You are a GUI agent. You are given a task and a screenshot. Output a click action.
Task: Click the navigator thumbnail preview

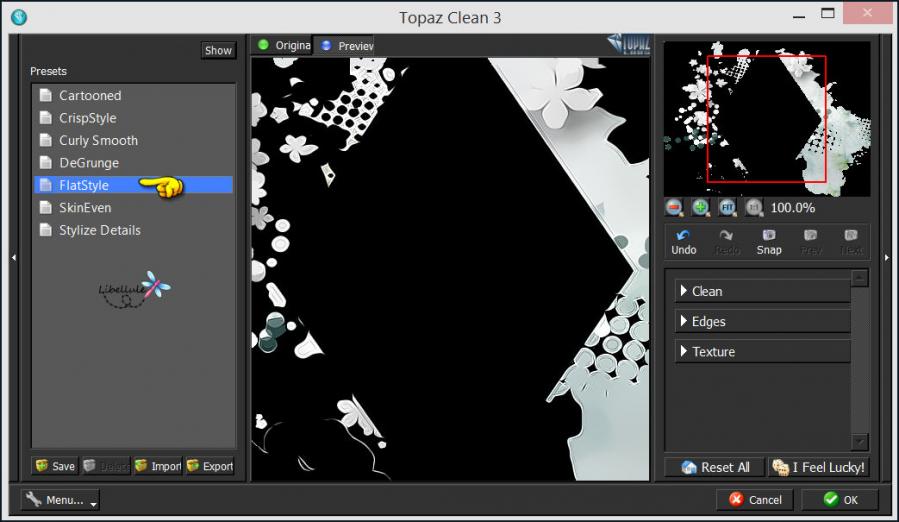click(x=767, y=119)
